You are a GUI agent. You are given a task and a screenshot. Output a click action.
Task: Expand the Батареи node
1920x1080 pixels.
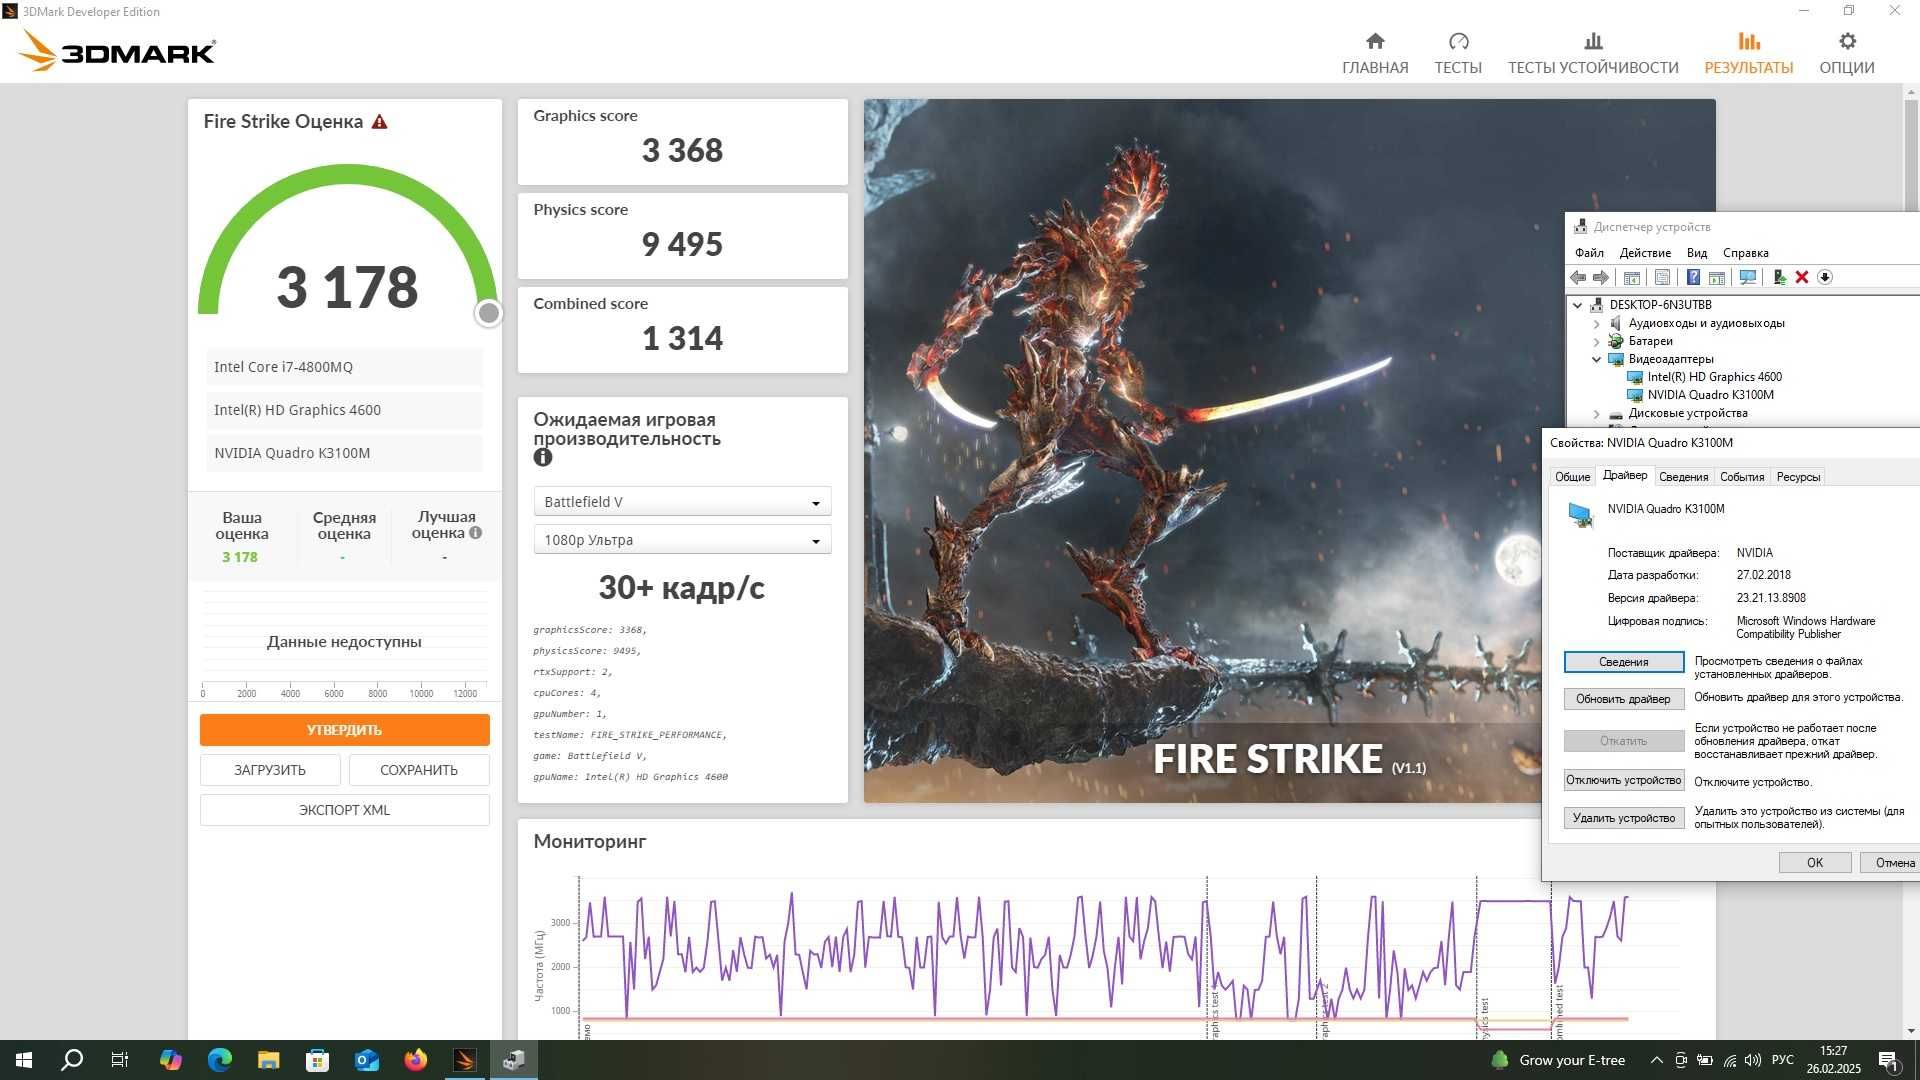point(1597,342)
